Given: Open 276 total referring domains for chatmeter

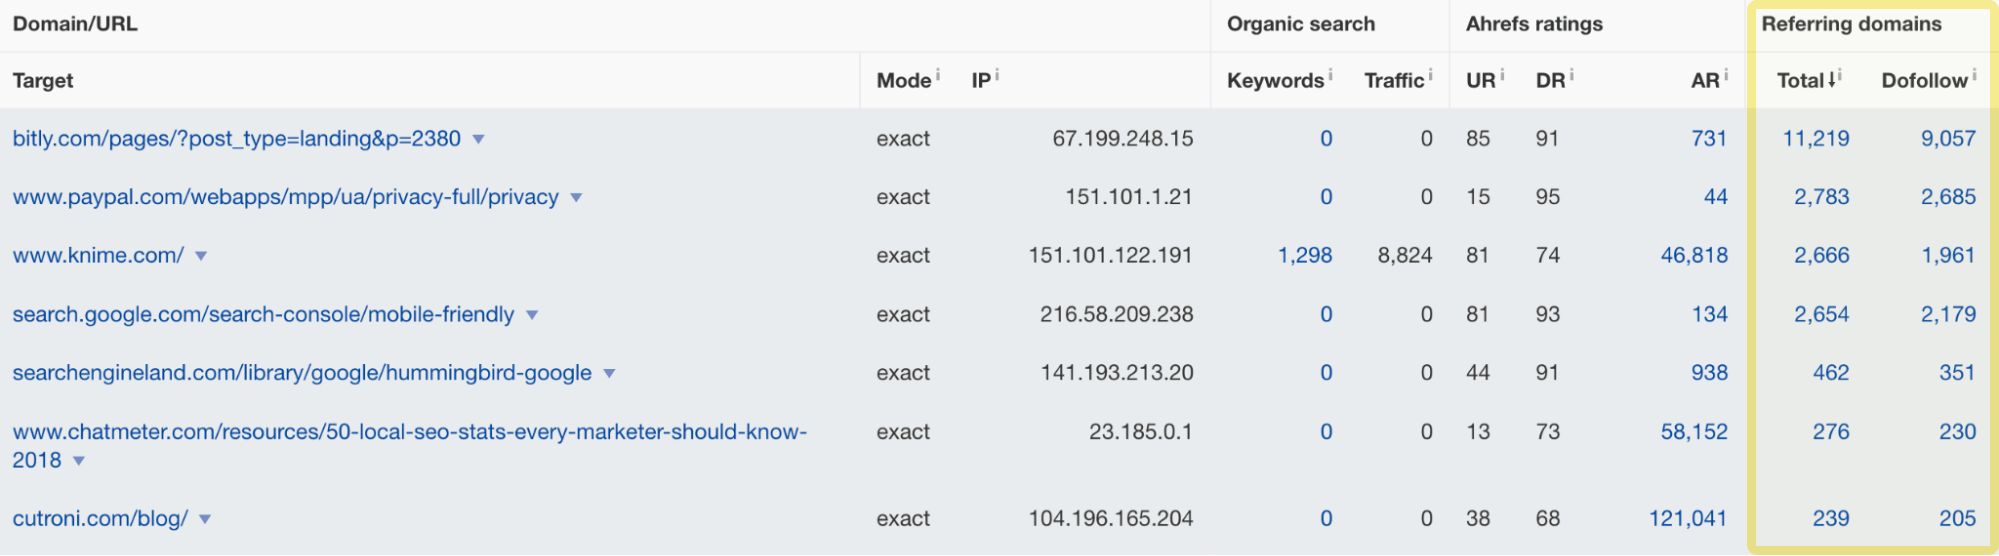Looking at the screenshot, I should tap(1831, 432).
